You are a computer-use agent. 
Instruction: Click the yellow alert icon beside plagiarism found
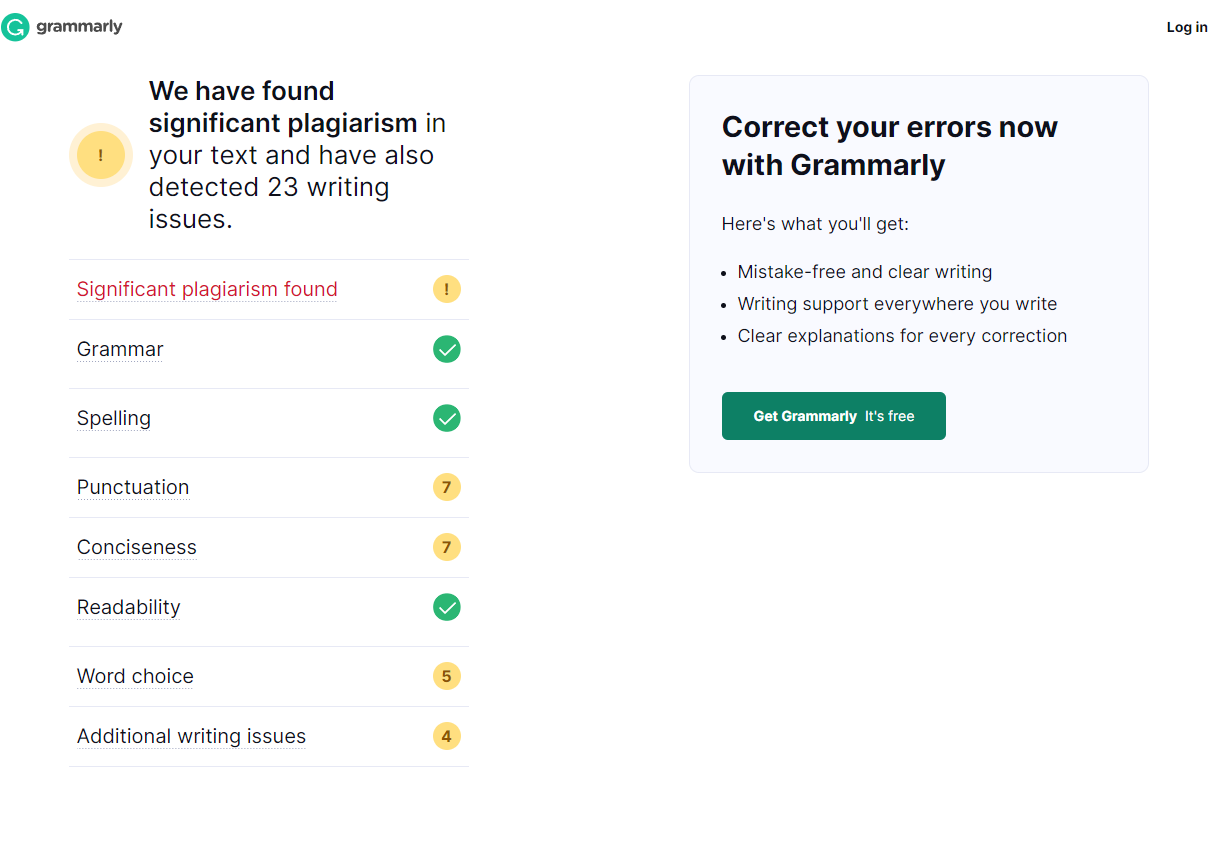point(446,289)
